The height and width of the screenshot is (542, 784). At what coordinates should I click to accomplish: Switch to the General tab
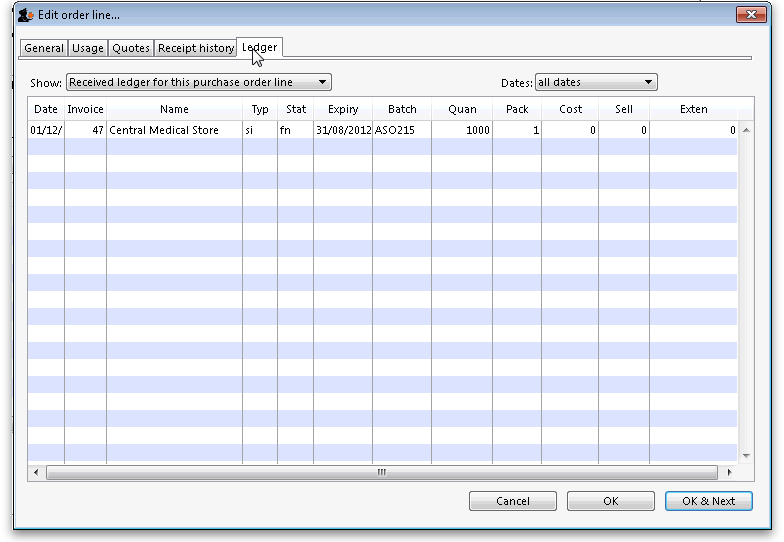point(44,48)
